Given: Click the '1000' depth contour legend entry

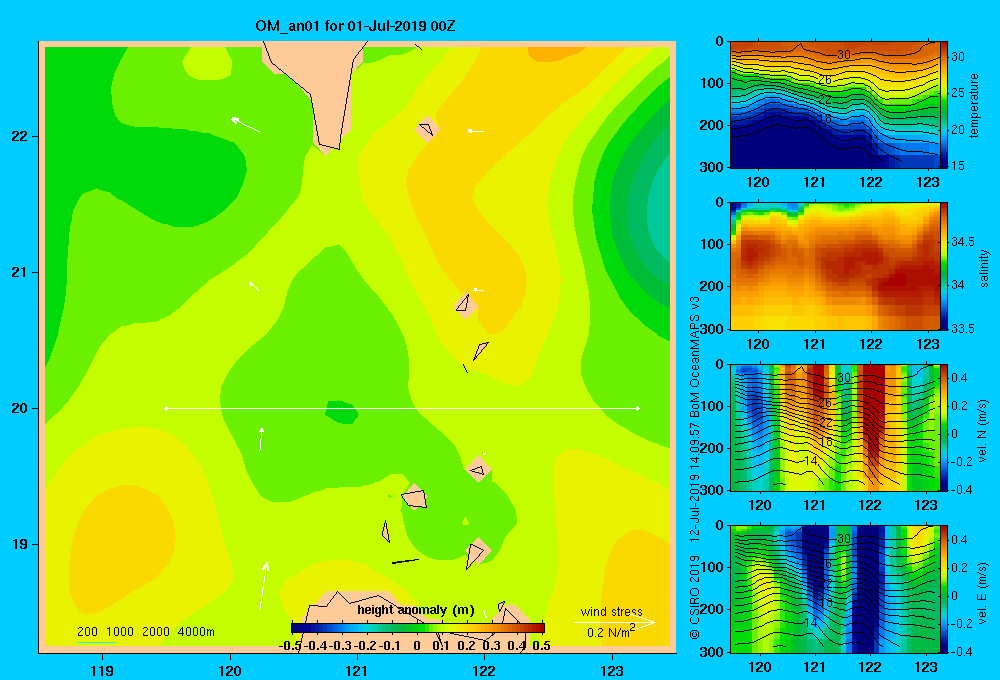Looking at the screenshot, I should (x=119, y=632).
